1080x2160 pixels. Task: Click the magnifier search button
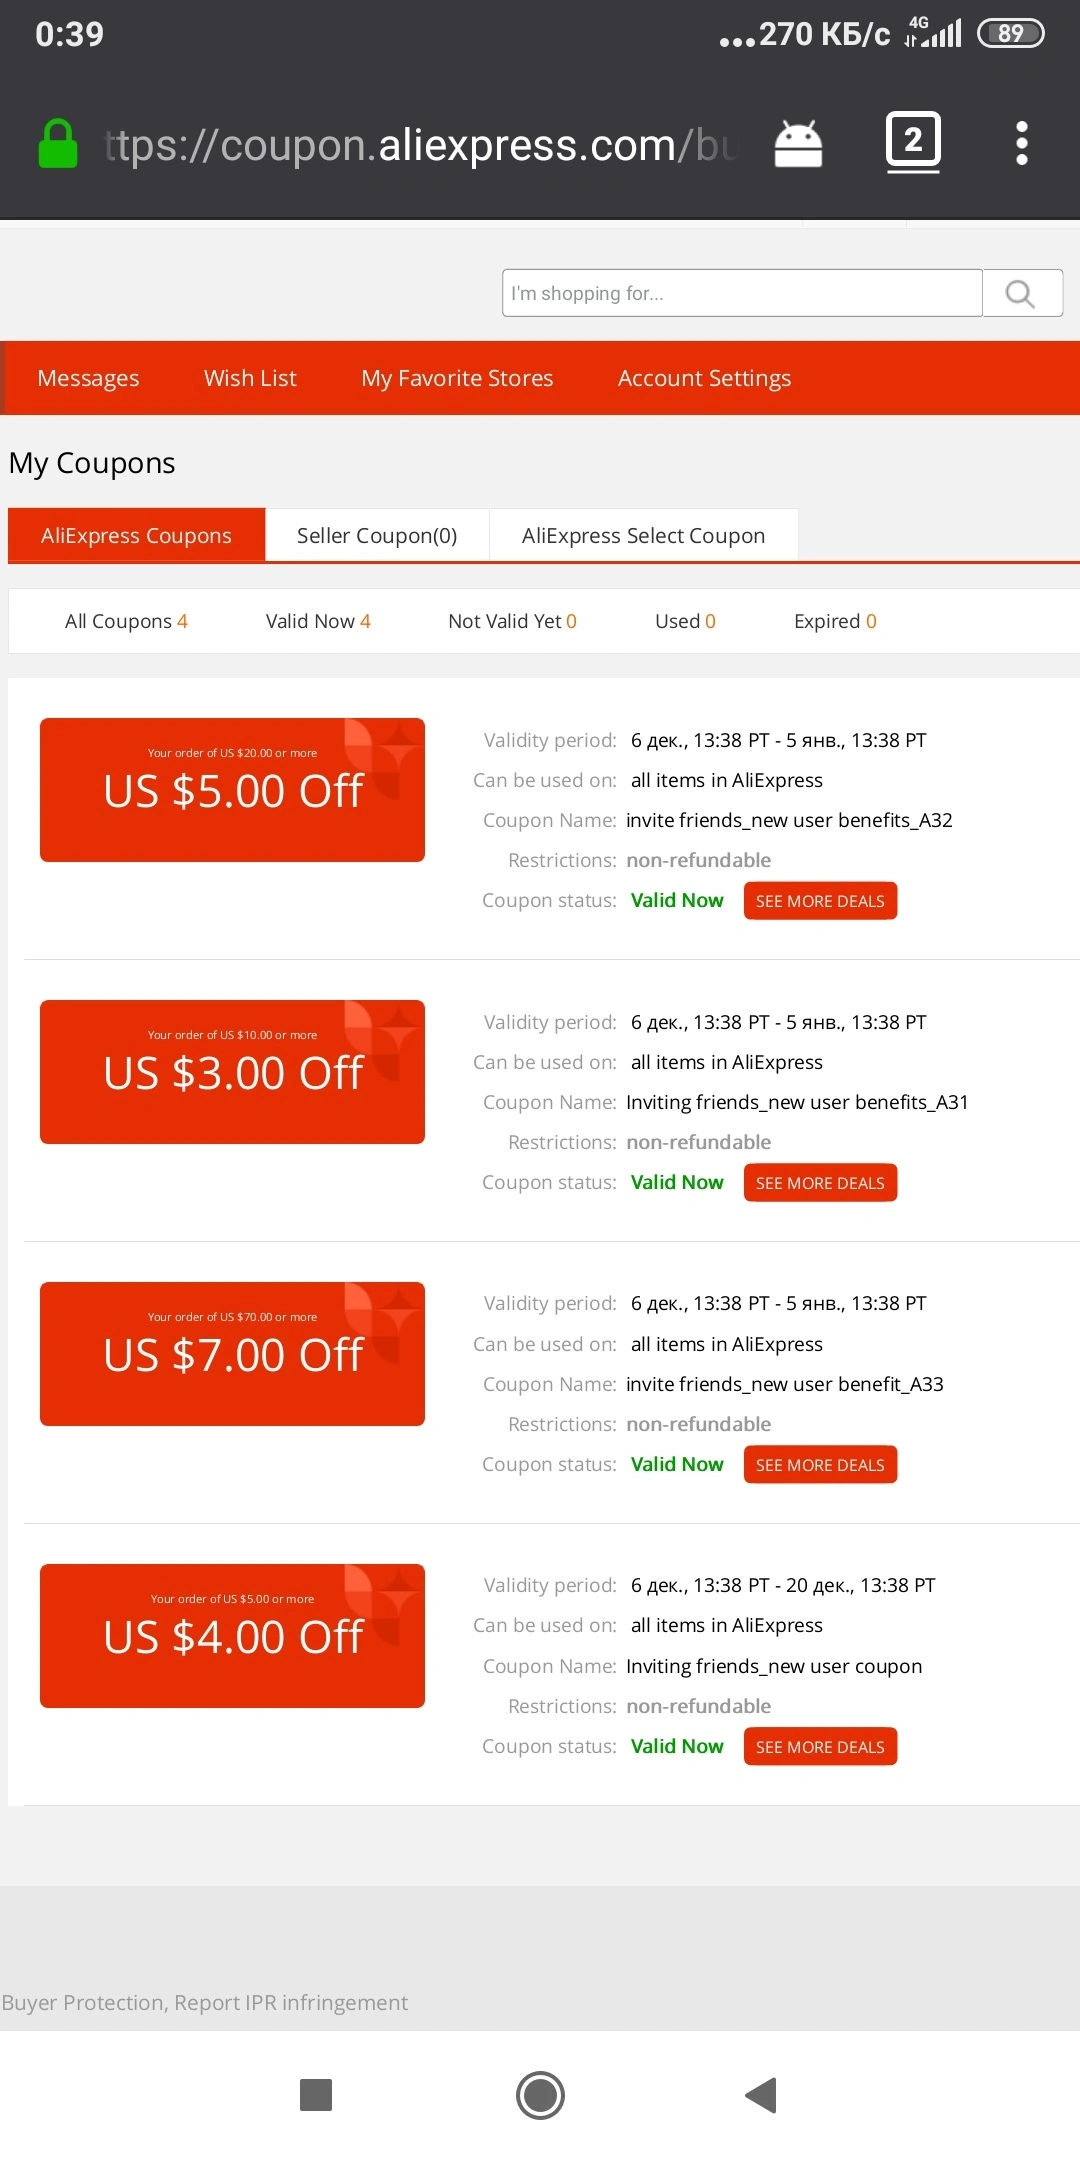click(1022, 293)
